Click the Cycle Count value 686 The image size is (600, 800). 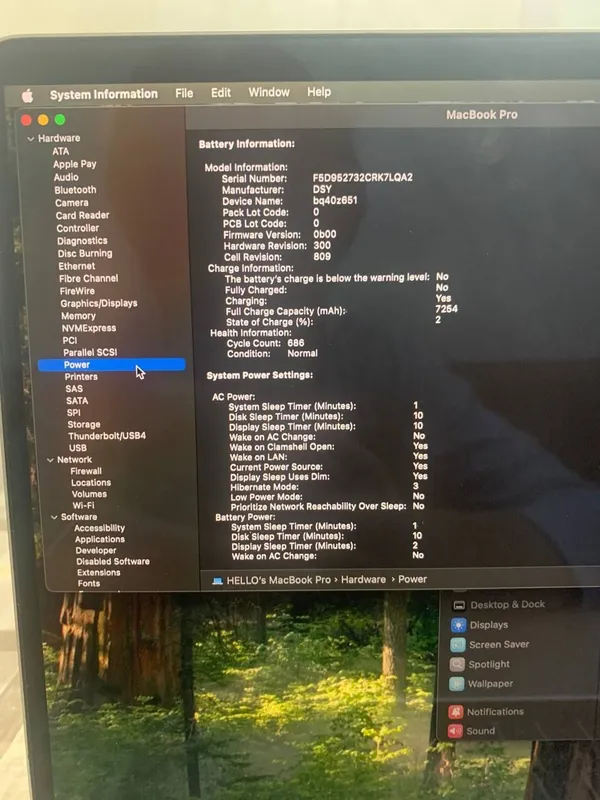tap(296, 343)
